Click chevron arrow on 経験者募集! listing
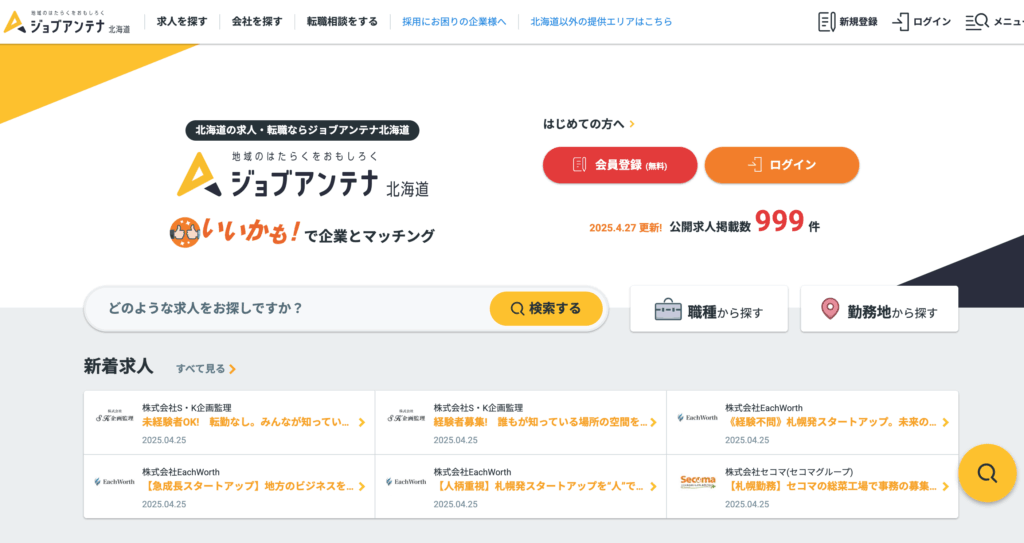The width and height of the screenshot is (1024, 543). click(x=653, y=423)
